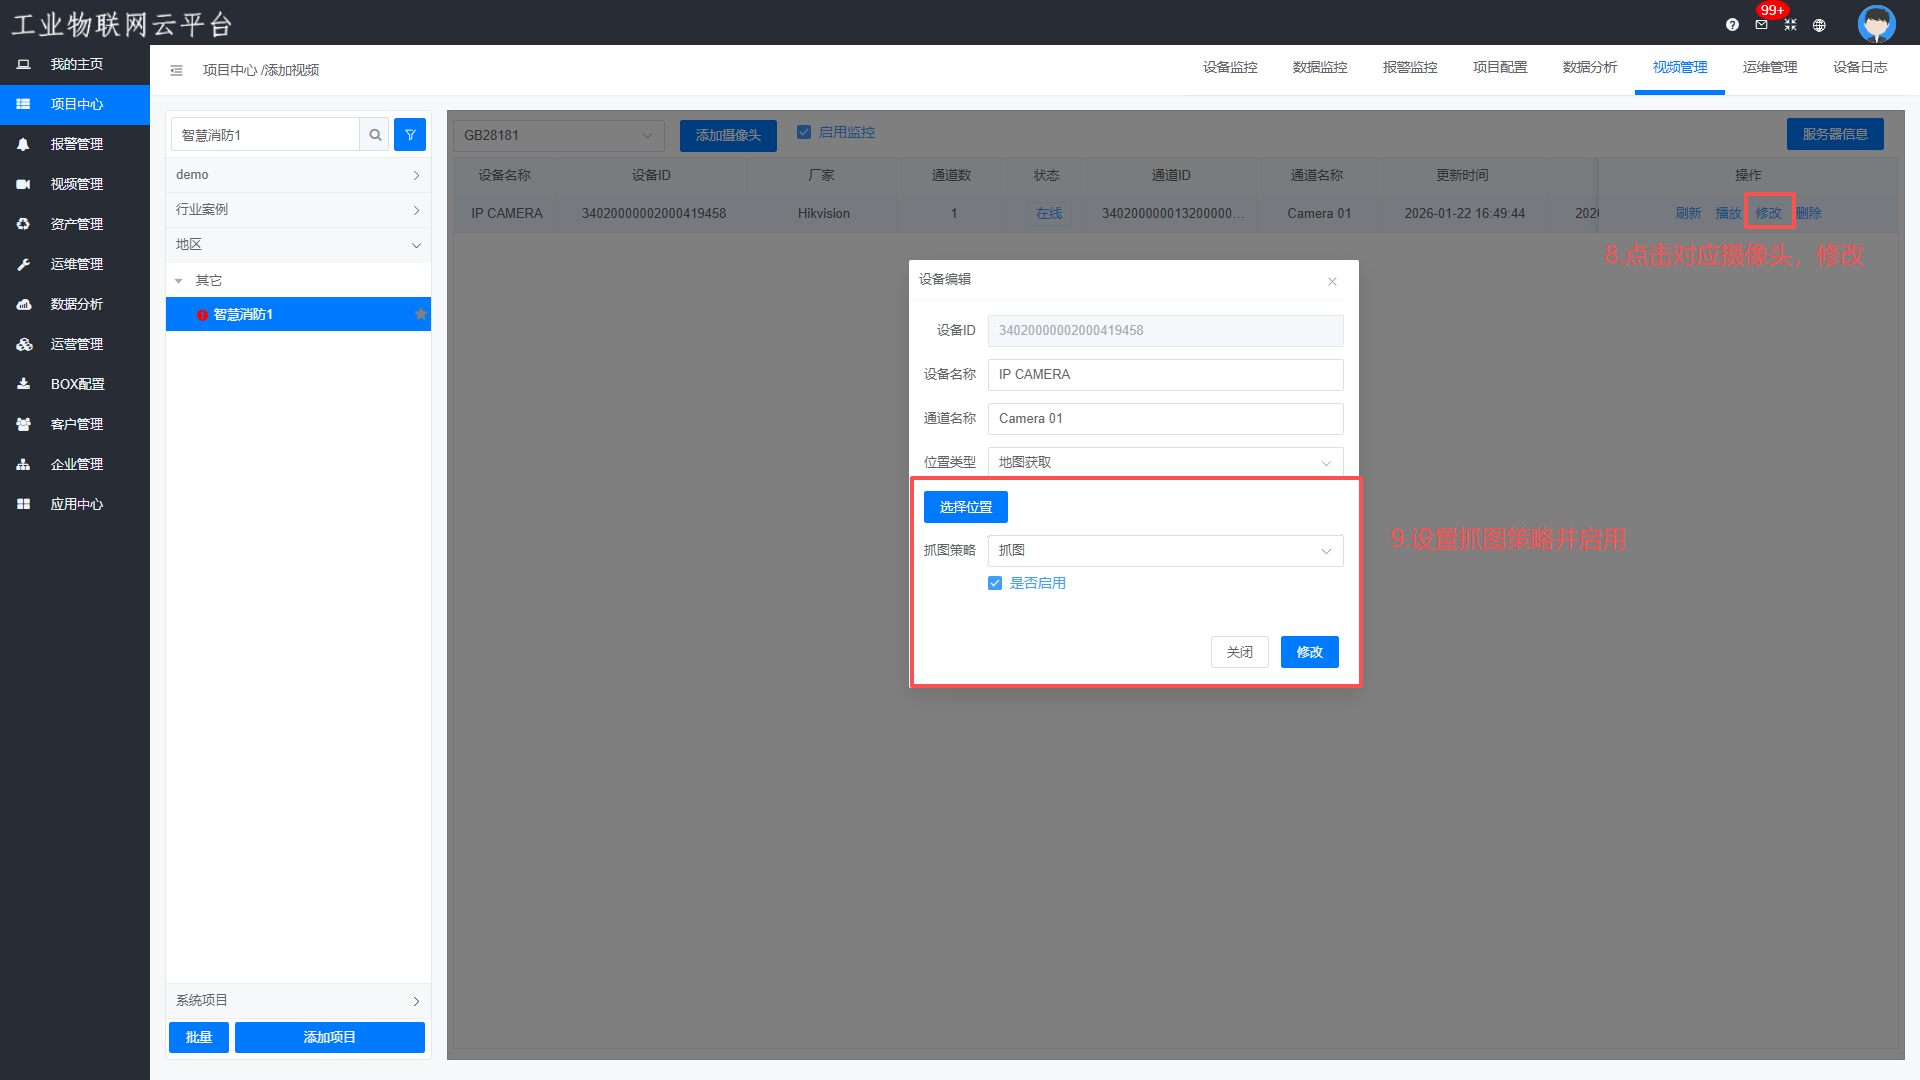
Task: Expand the demo project group
Action: (x=298, y=175)
